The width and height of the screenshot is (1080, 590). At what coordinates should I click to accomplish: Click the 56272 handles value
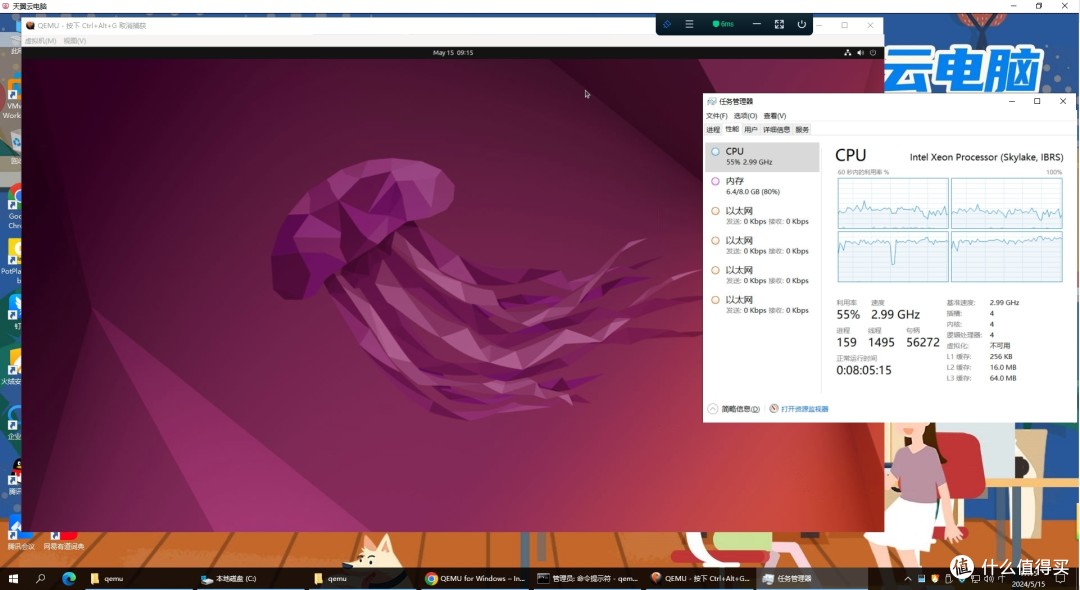pos(923,342)
